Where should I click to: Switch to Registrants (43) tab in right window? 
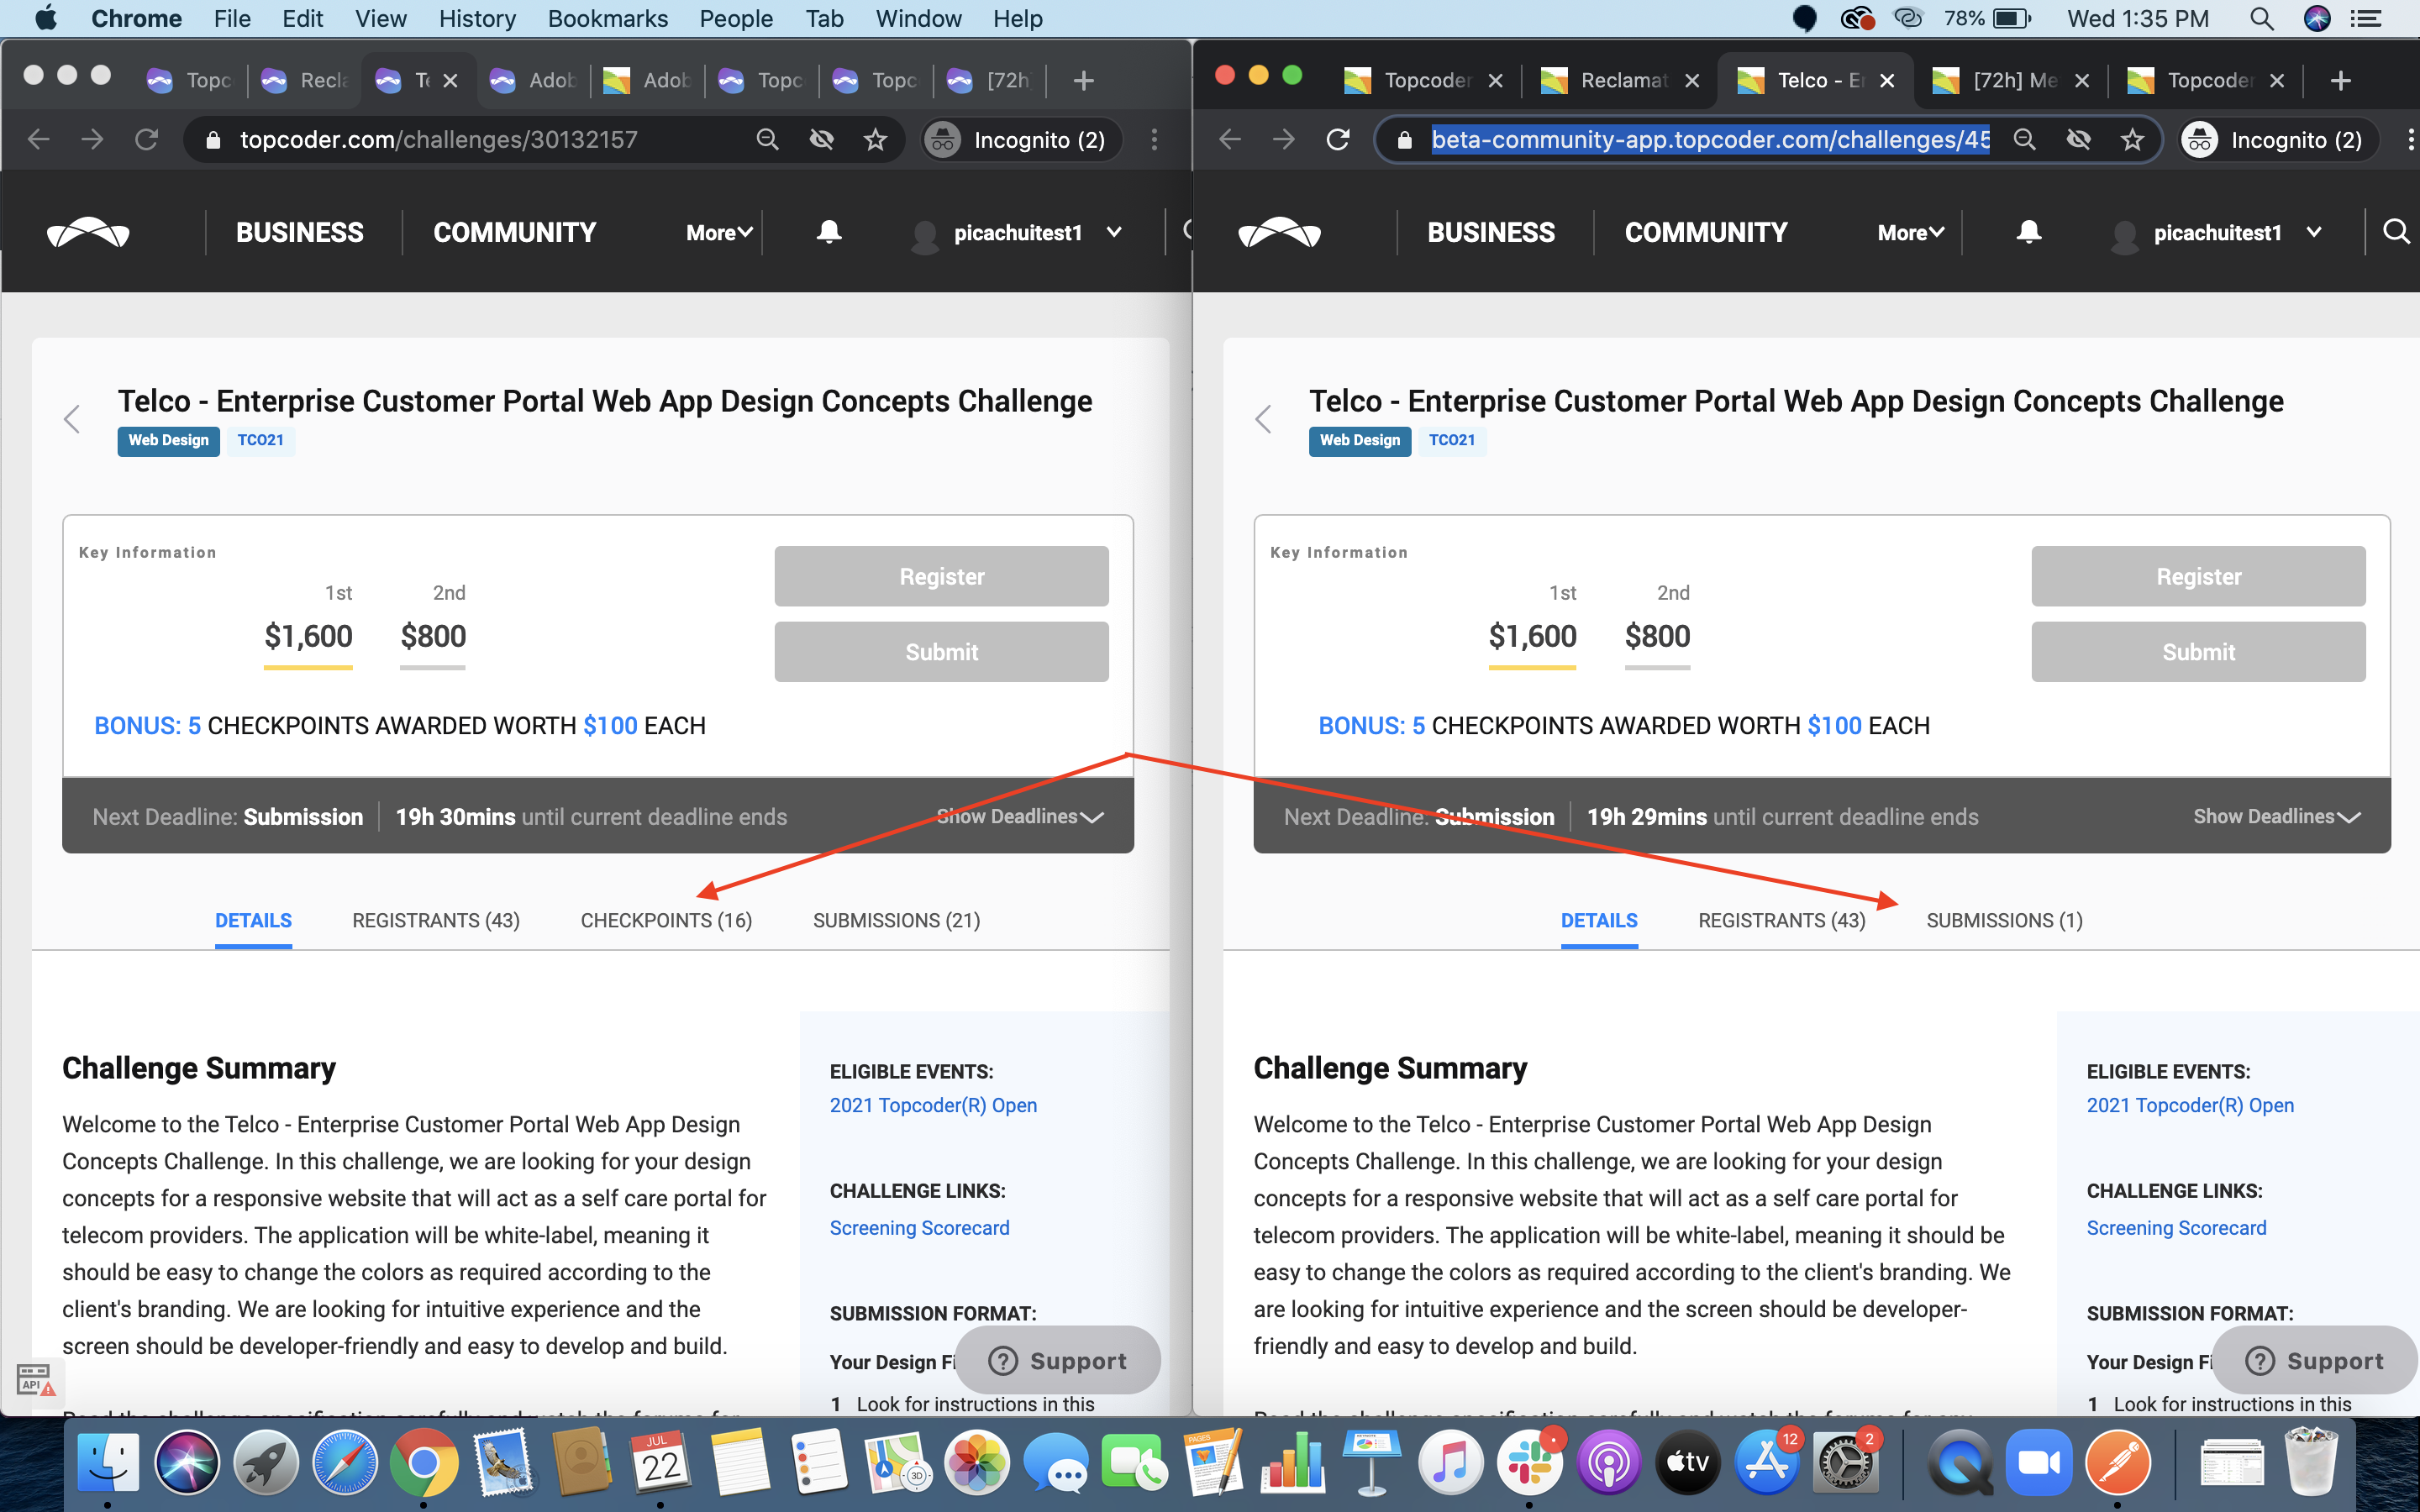[x=1781, y=920]
